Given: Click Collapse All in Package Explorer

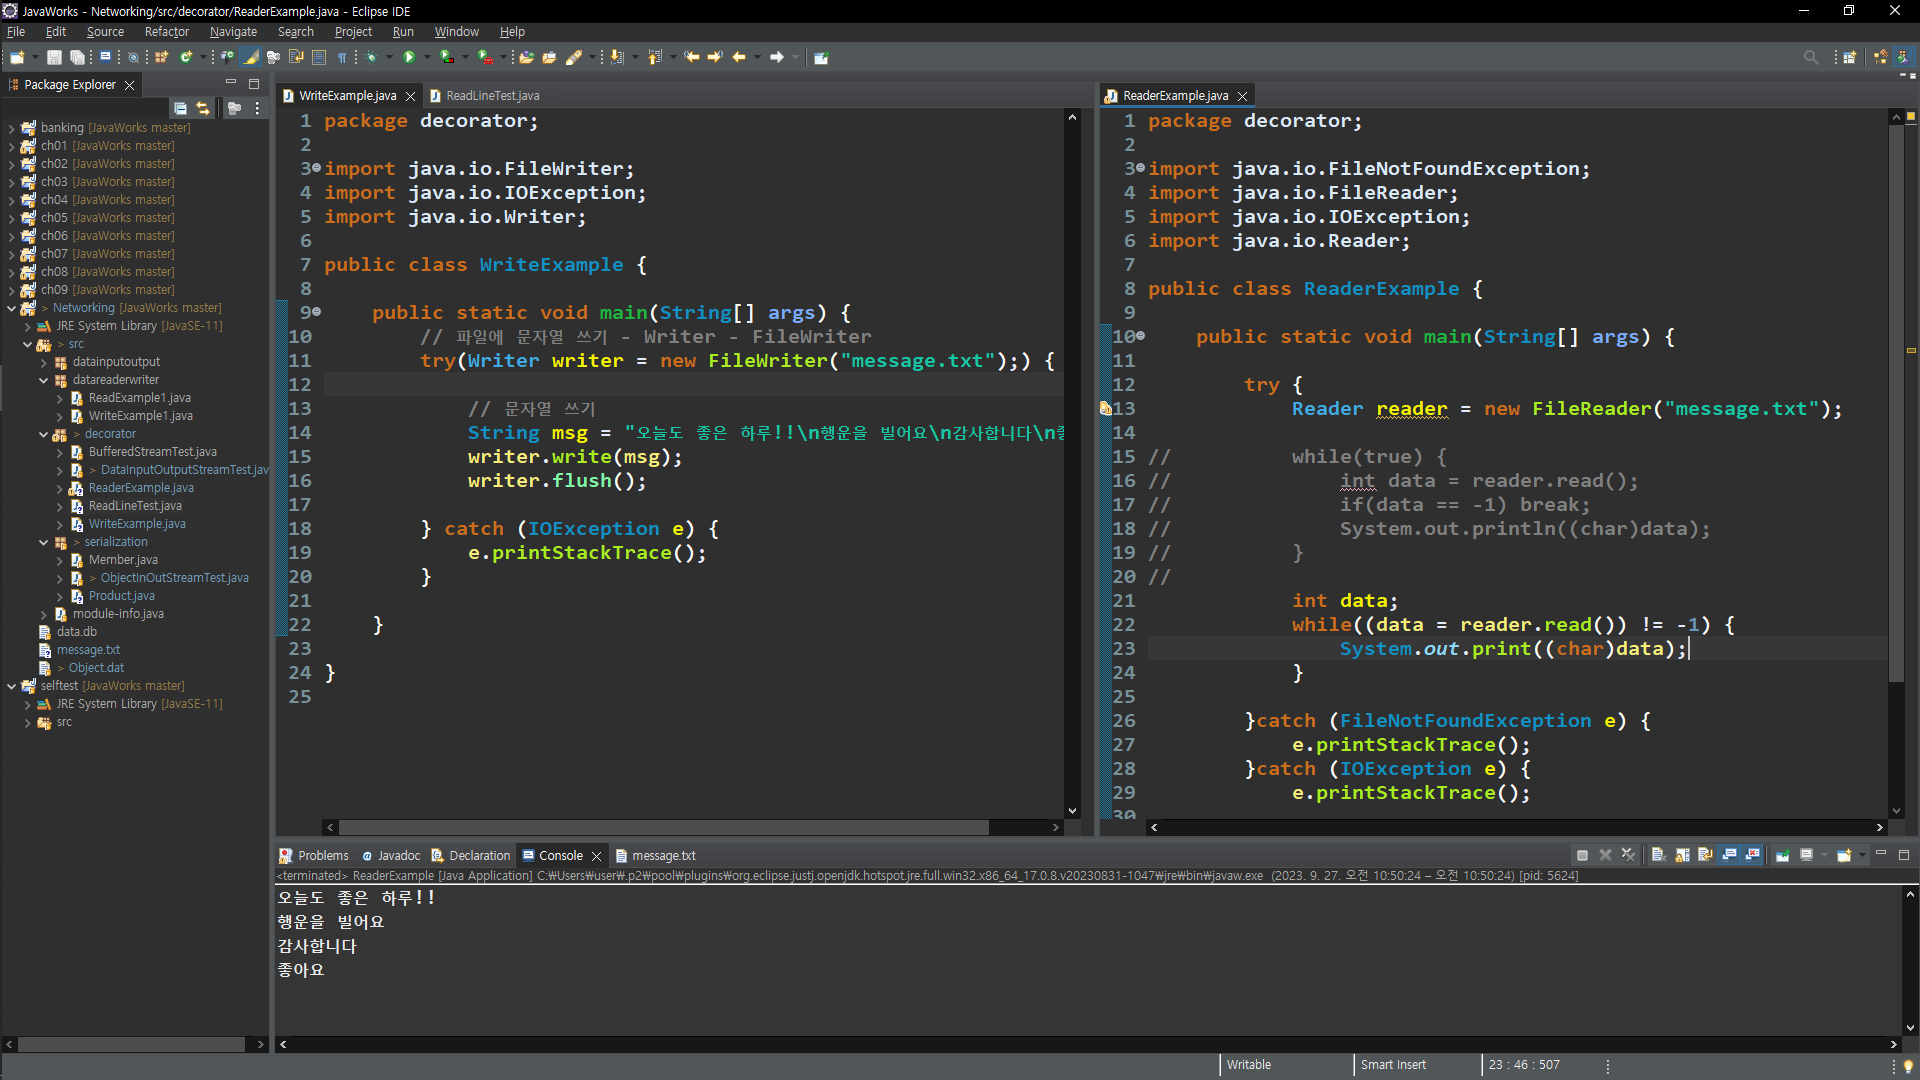Looking at the screenshot, I should click(x=180, y=108).
